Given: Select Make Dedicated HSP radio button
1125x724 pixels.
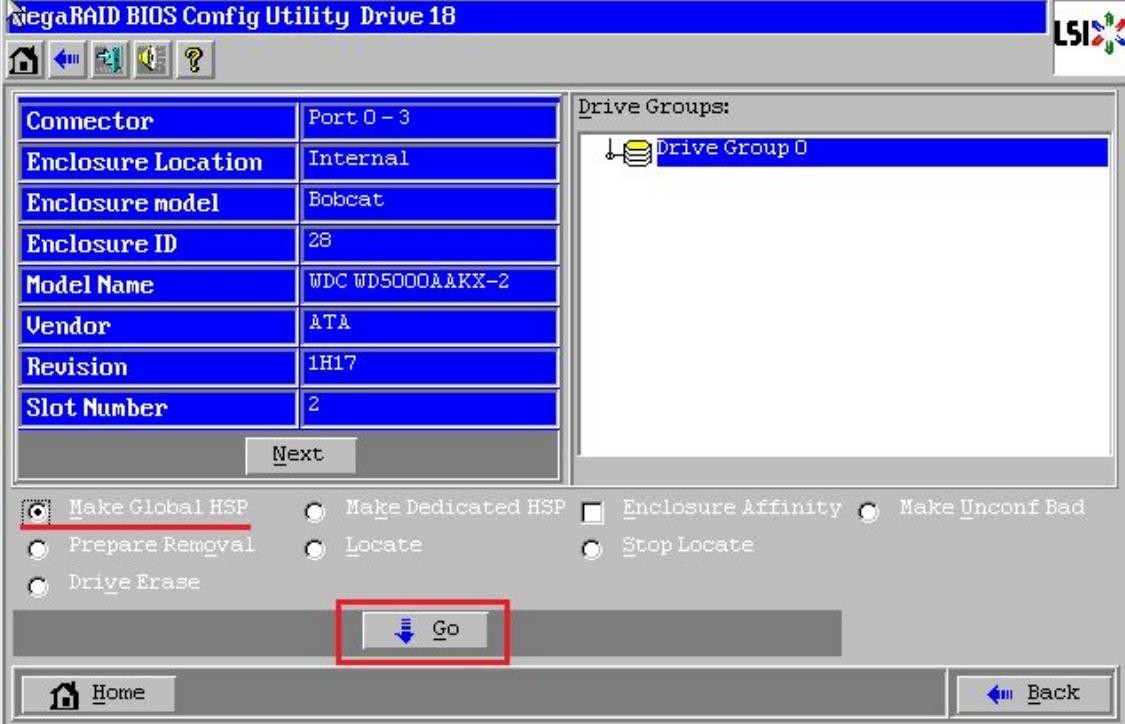Looking at the screenshot, I should click(x=314, y=512).
